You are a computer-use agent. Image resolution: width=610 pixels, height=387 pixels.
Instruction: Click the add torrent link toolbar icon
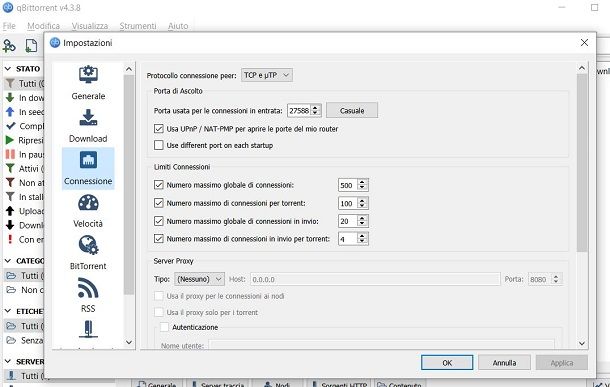[x=9, y=46]
